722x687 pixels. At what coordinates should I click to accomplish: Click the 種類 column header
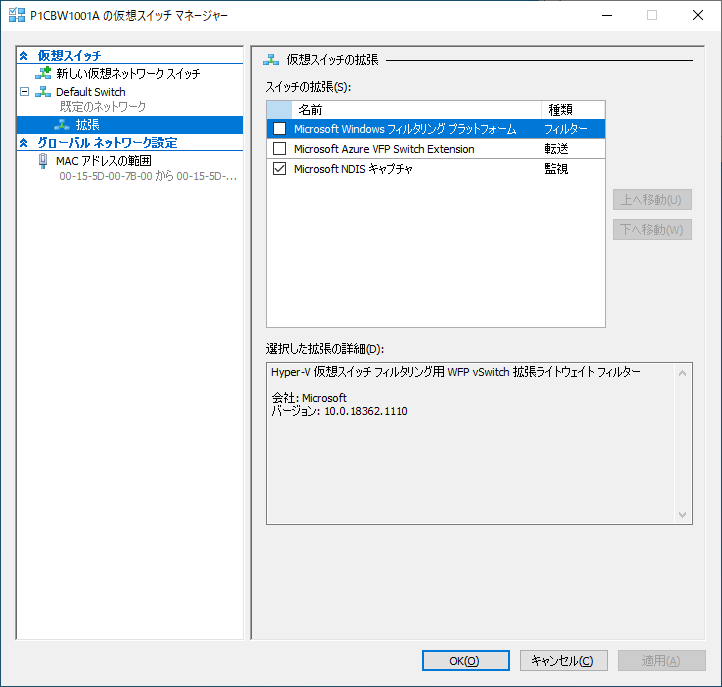tap(573, 110)
